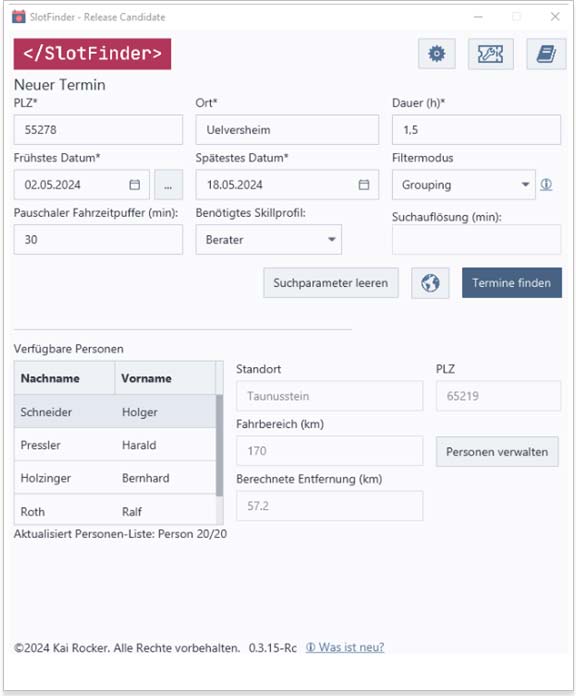Open the book documentation icon

pos(546,54)
